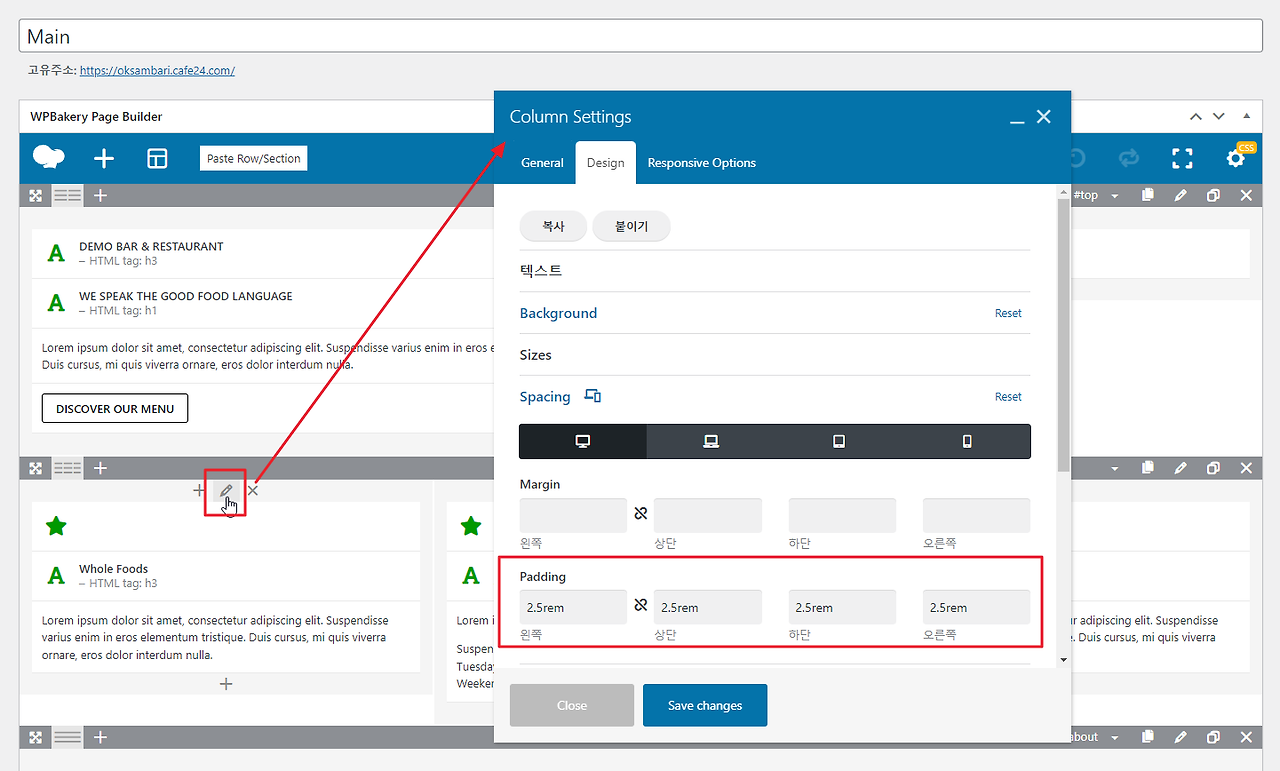This screenshot has height=771, width=1280.
Task: Focus the Padding 왼쪽 input field
Action: click(x=573, y=607)
